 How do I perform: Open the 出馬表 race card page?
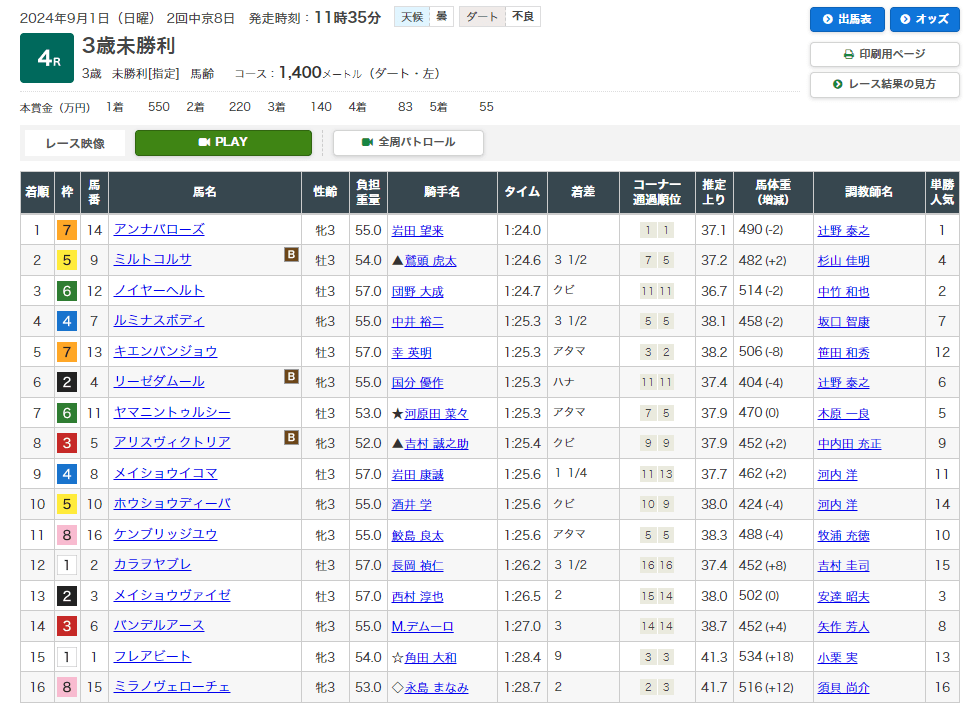(846, 19)
